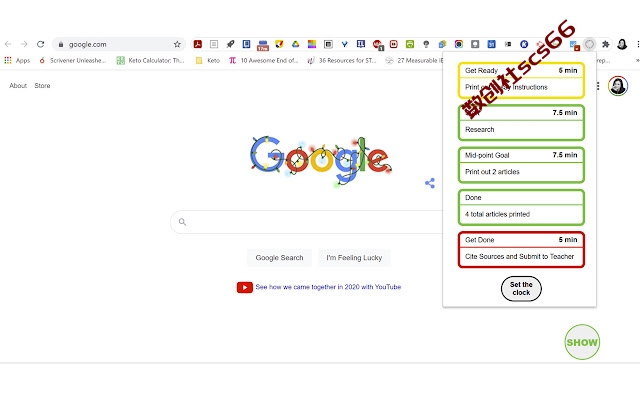Open the 2020 with YouTube link
640x400 pixels.
point(328,287)
